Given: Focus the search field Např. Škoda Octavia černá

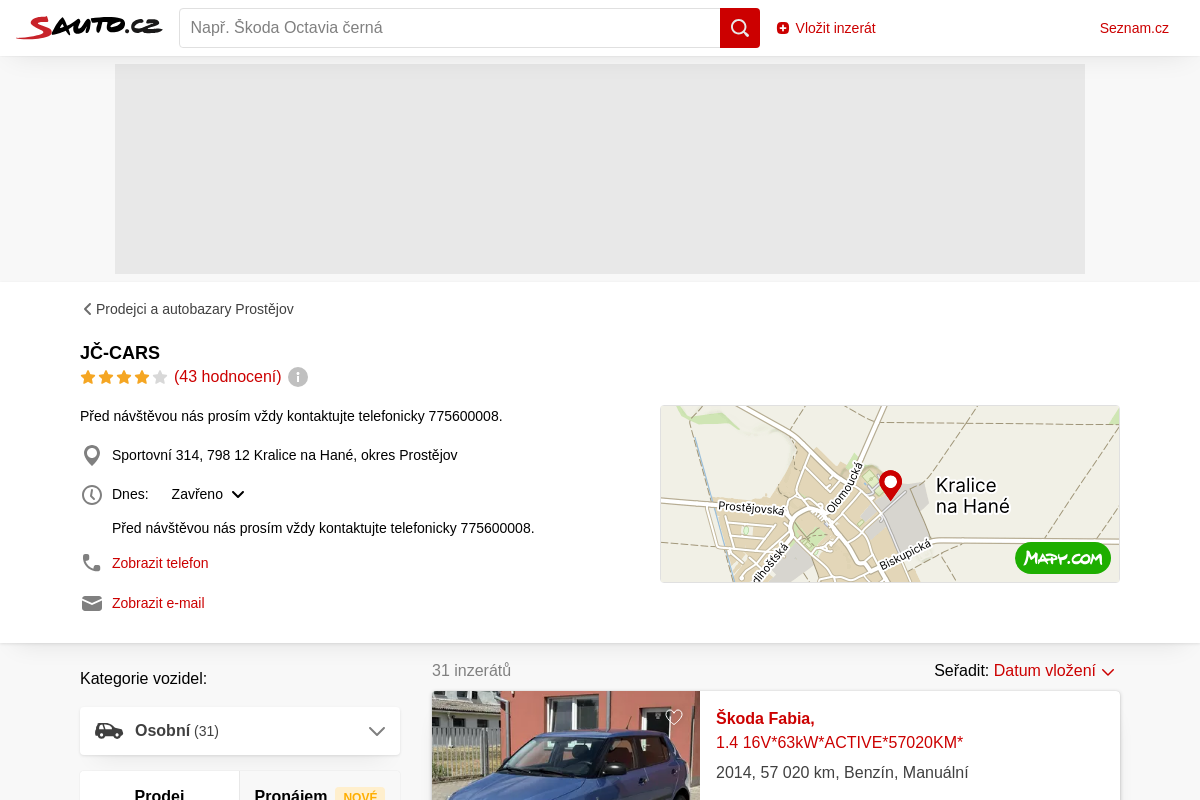Looking at the screenshot, I should tap(450, 28).
